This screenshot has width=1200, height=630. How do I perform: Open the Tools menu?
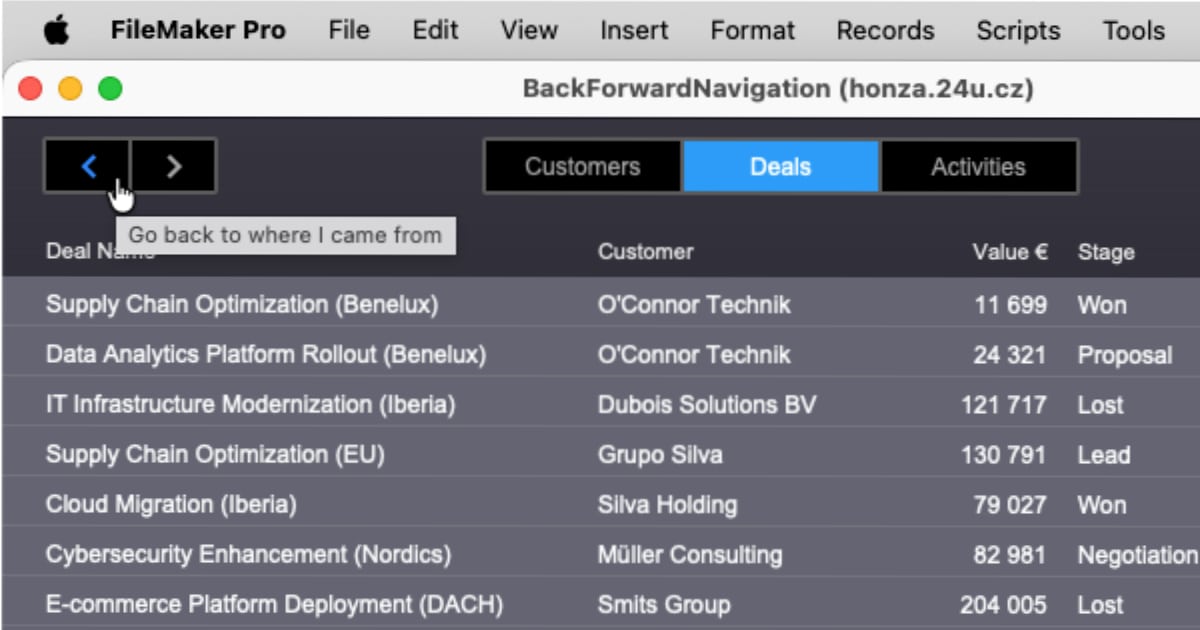pos(1134,31)
